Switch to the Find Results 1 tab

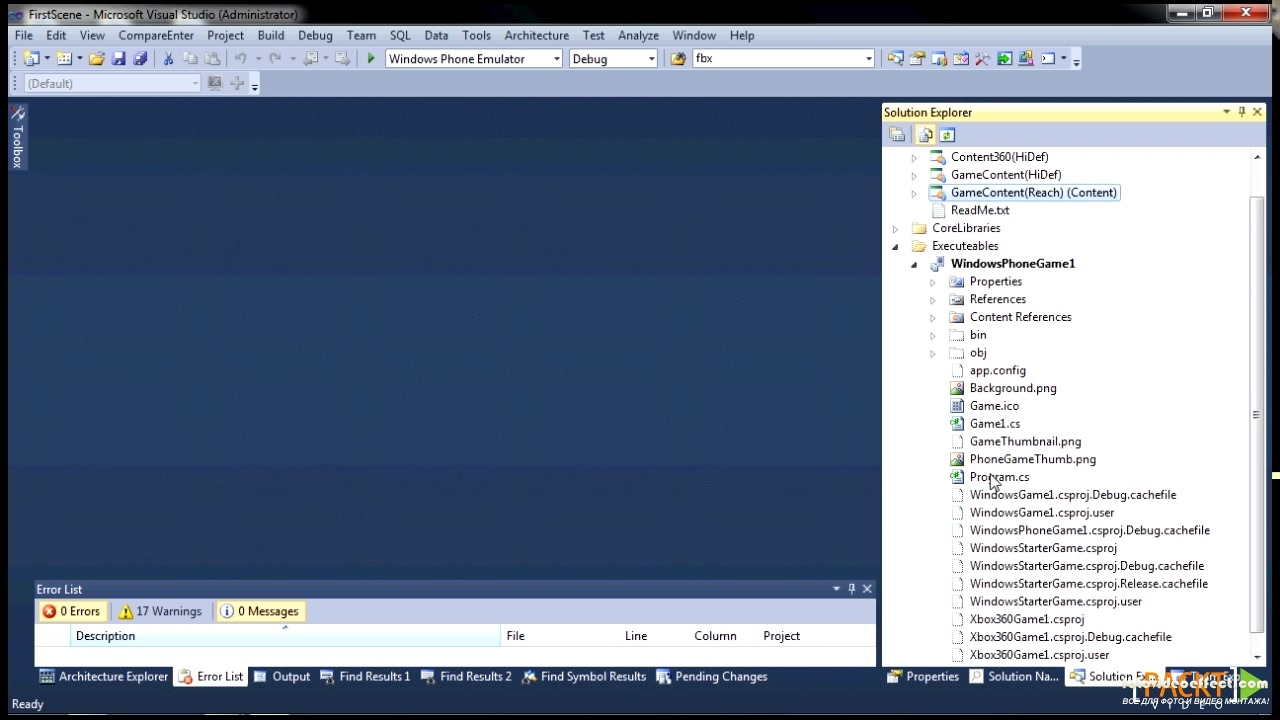365,676
